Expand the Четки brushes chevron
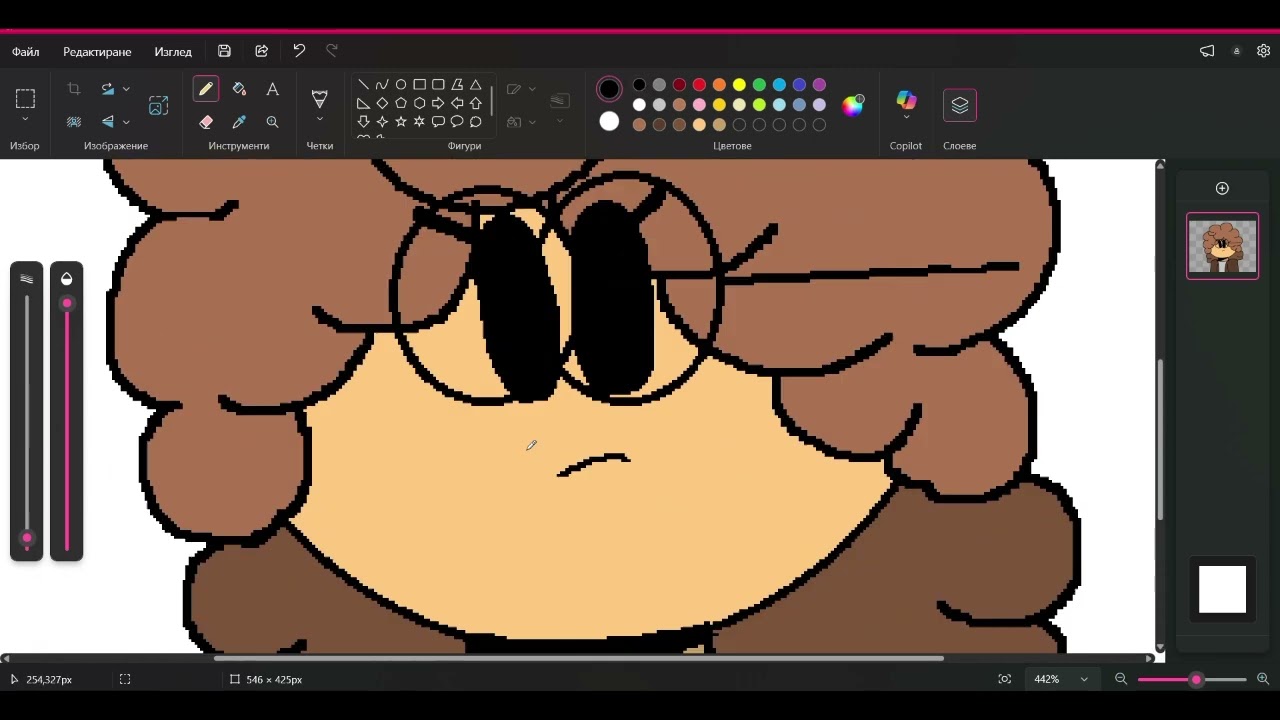The width and height of the screenshot is (1280, 720). click(x=320, y=120)
